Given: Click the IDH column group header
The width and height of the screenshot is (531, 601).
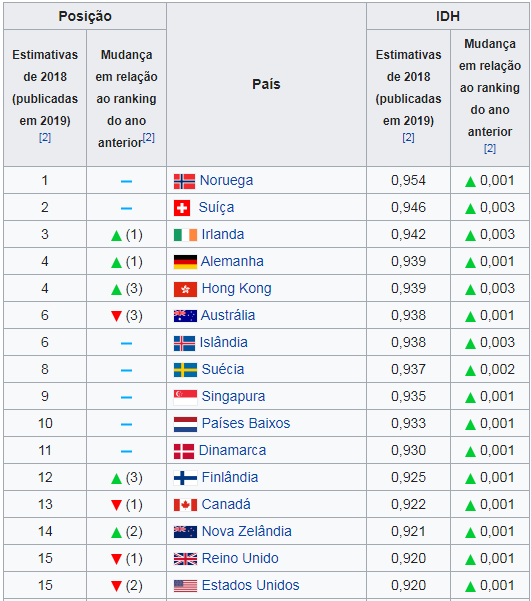Looking at the screenshot, I should pos(447,16).
